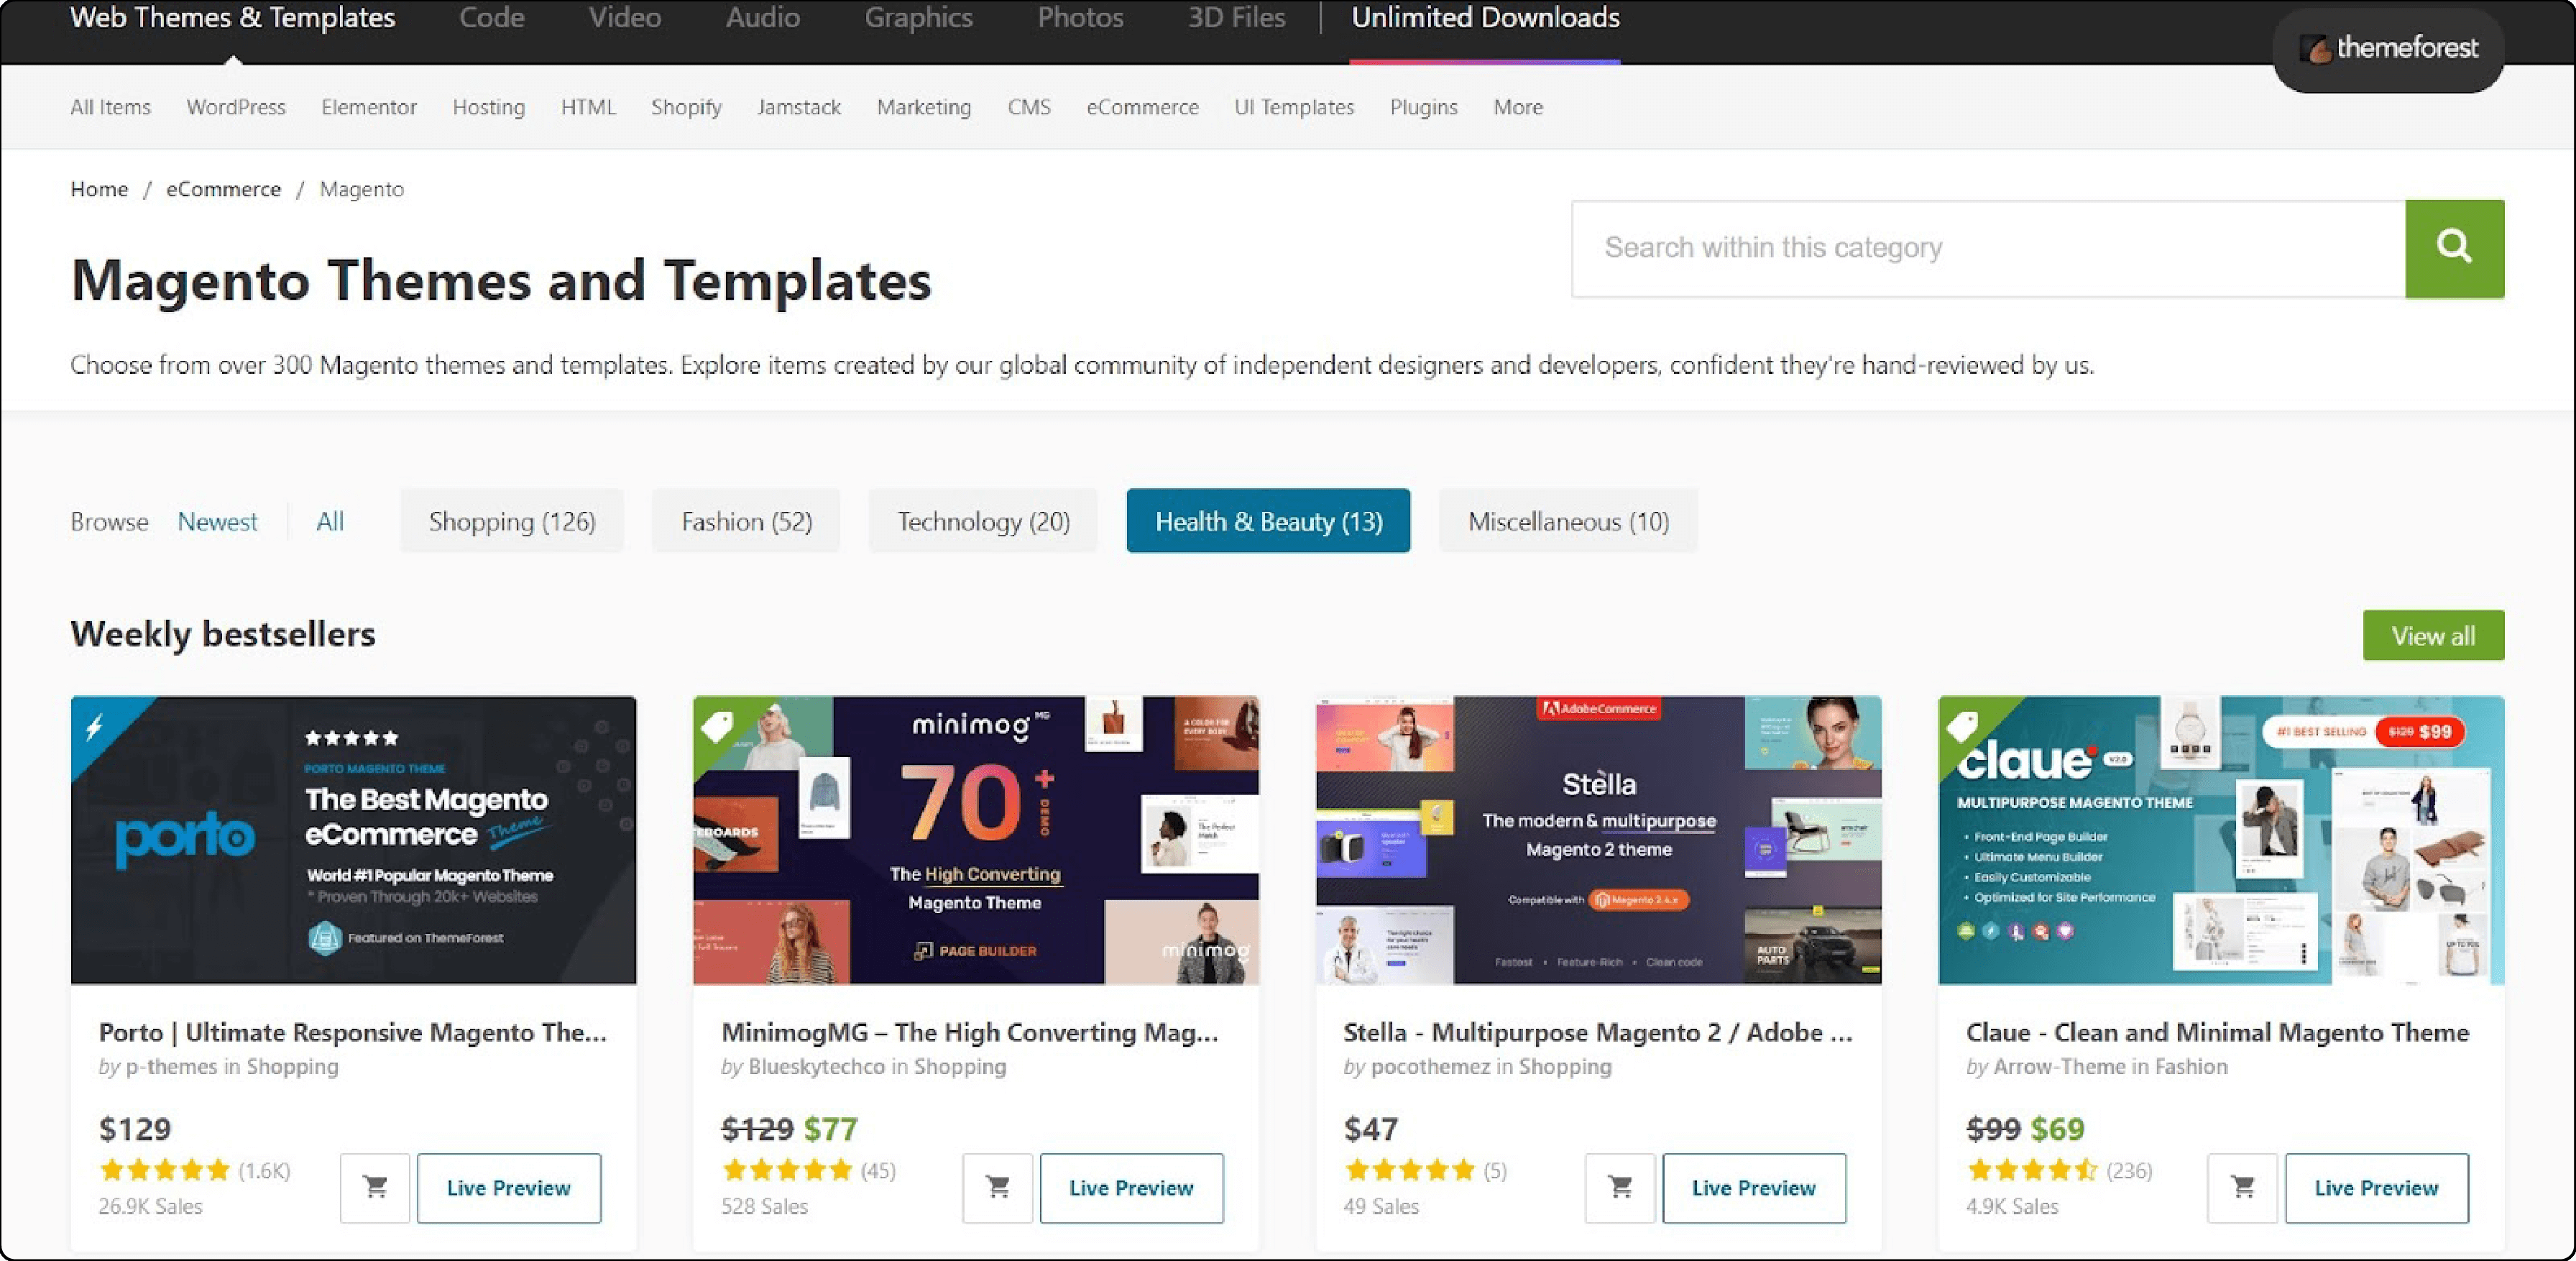Open Web Themes & Templates section

pos(232,18)
